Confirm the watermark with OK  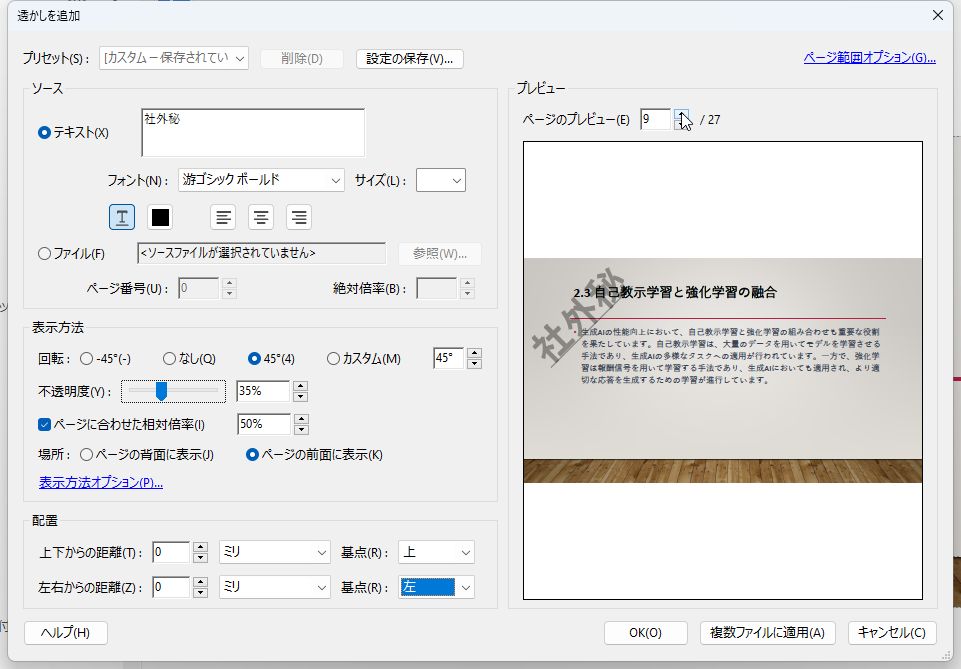(x=645, y=632)
